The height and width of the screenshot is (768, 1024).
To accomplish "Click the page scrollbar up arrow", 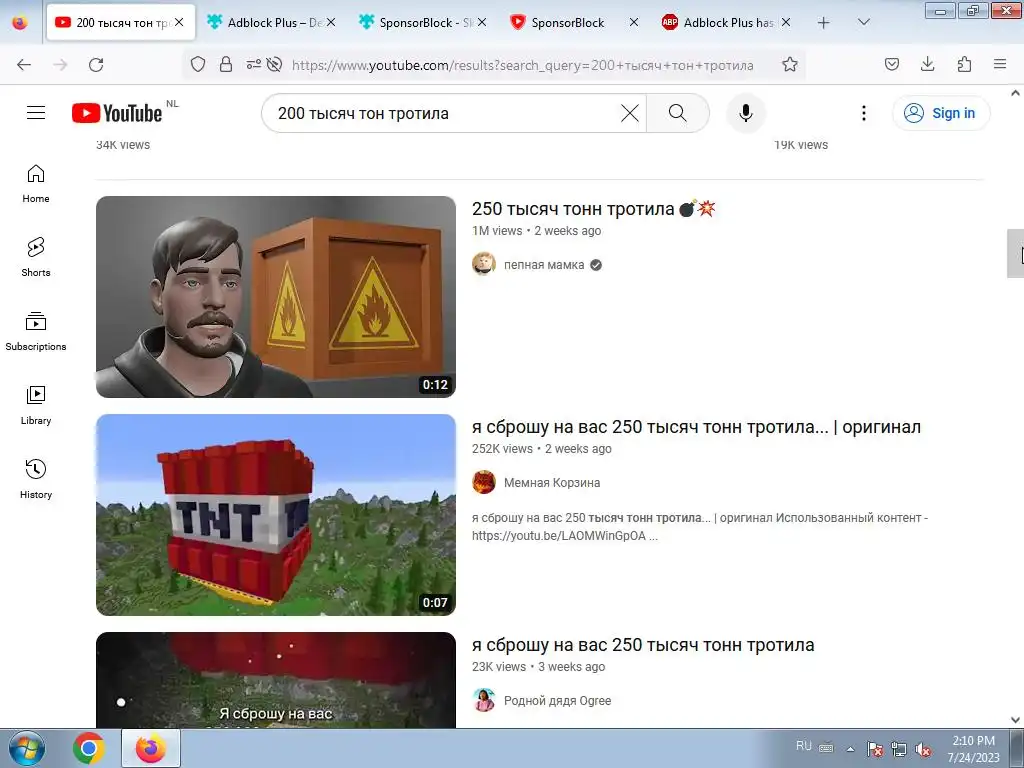I will [1015, 93].
